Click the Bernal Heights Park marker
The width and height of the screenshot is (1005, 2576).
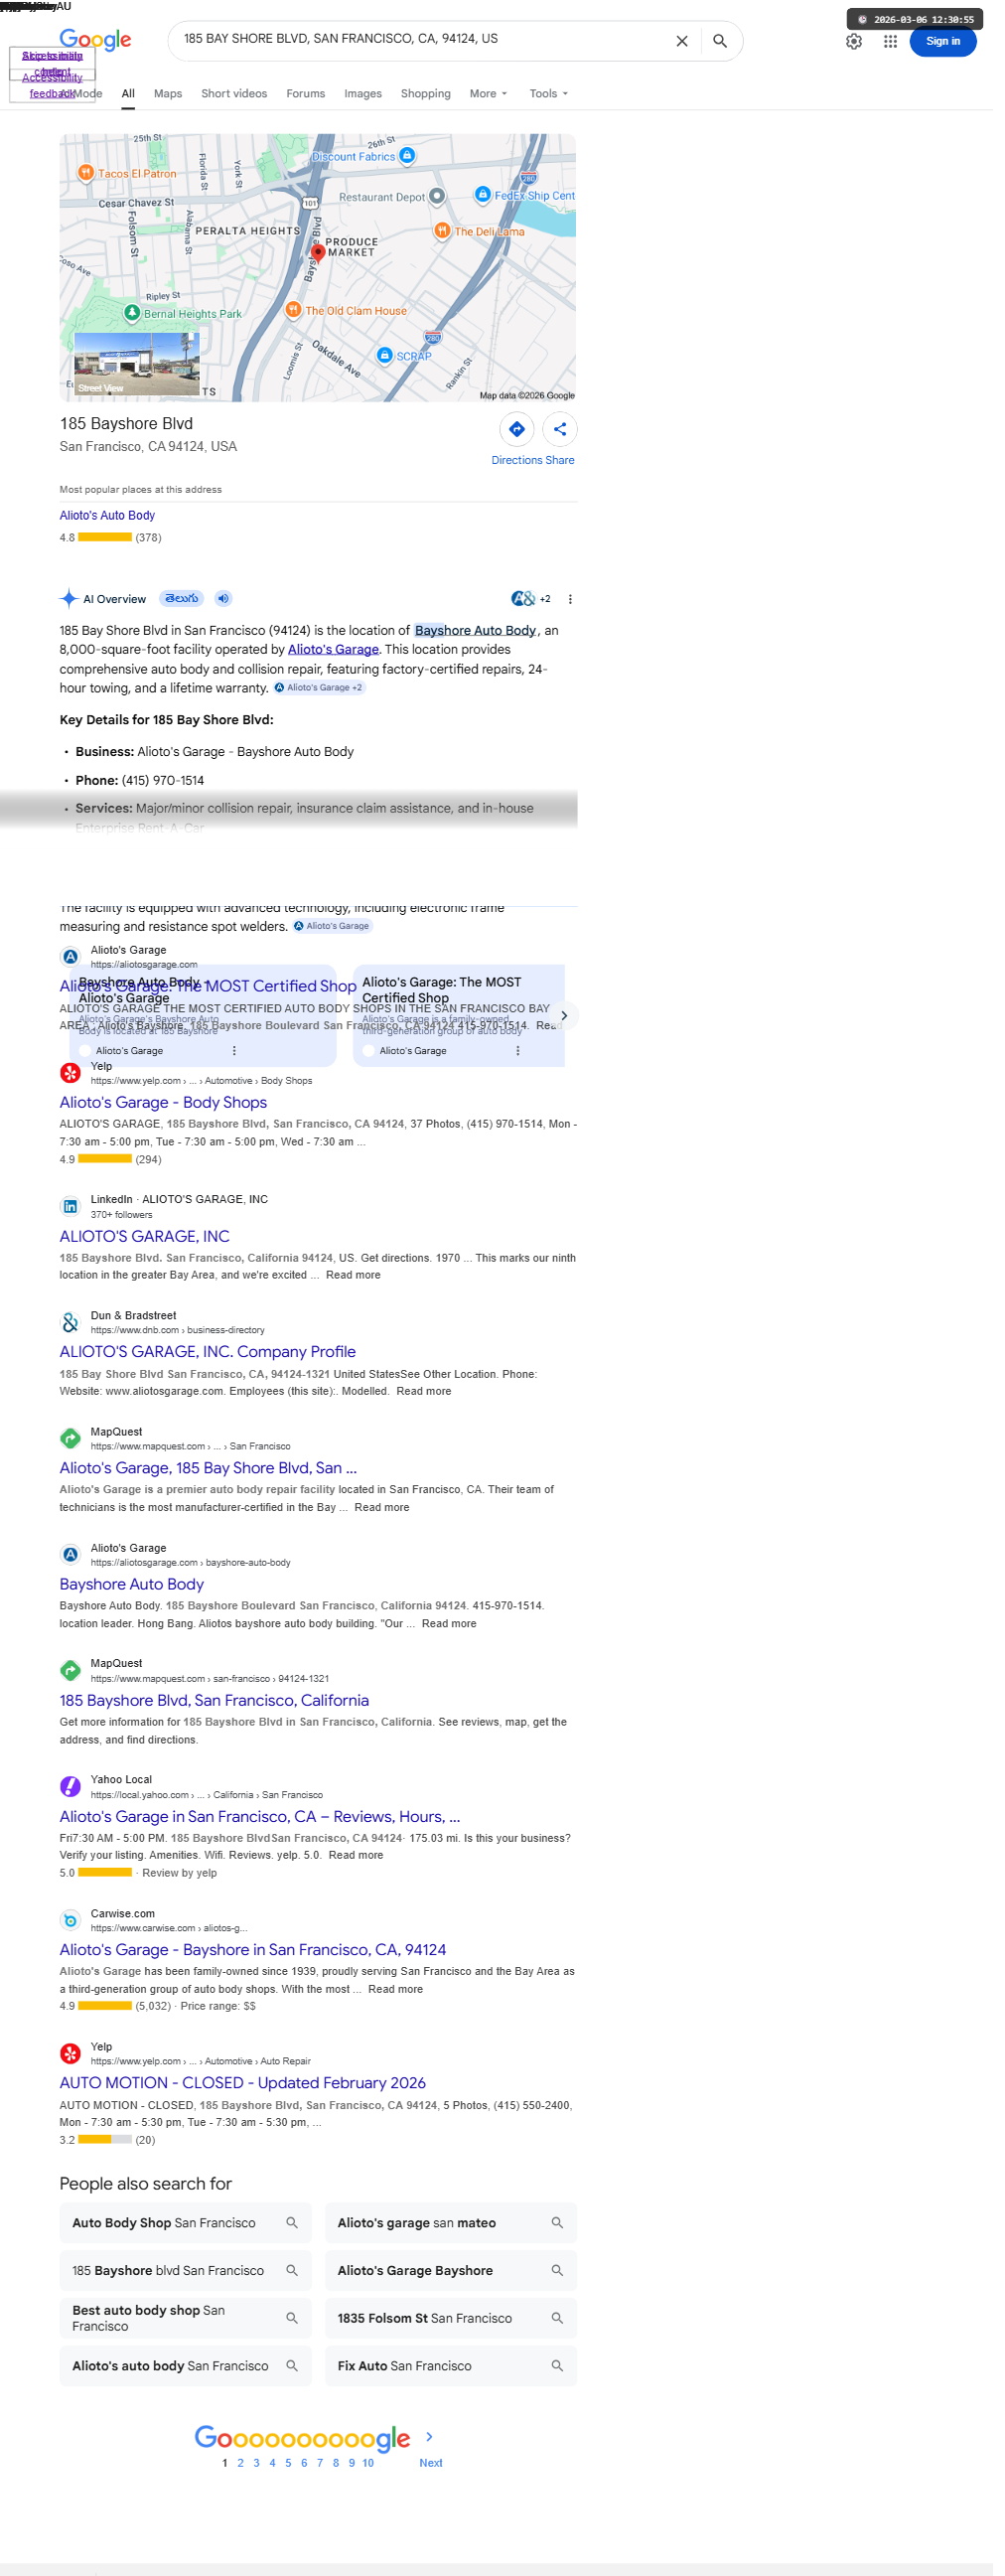(x=132, y=313)
